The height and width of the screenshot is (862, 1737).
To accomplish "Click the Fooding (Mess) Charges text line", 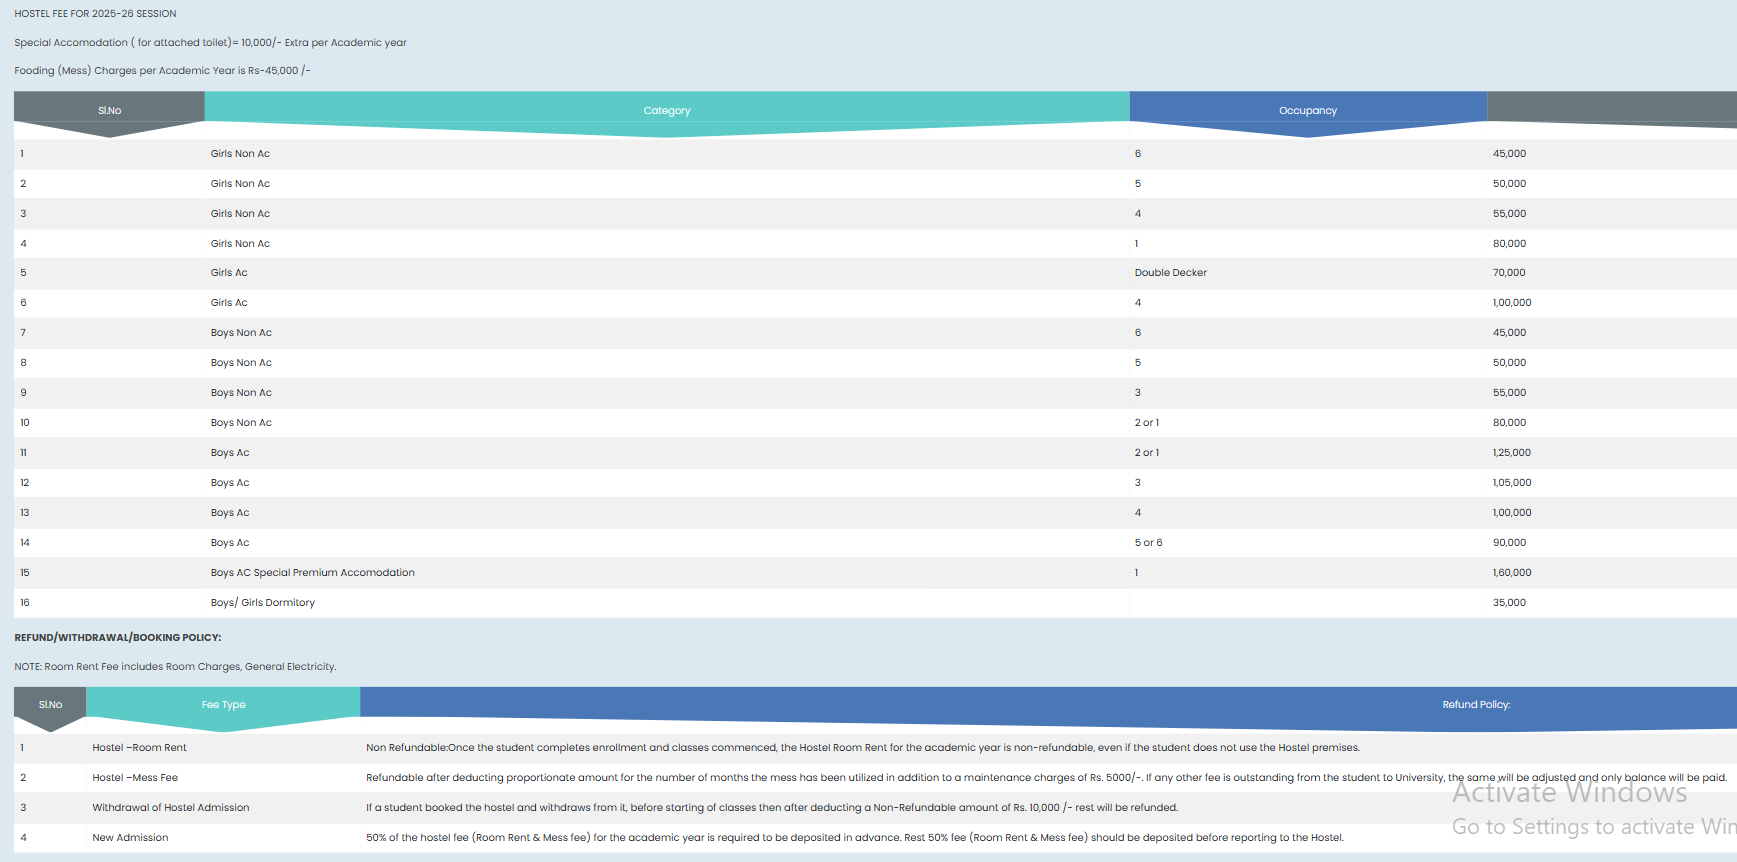I will pos(162,71).
